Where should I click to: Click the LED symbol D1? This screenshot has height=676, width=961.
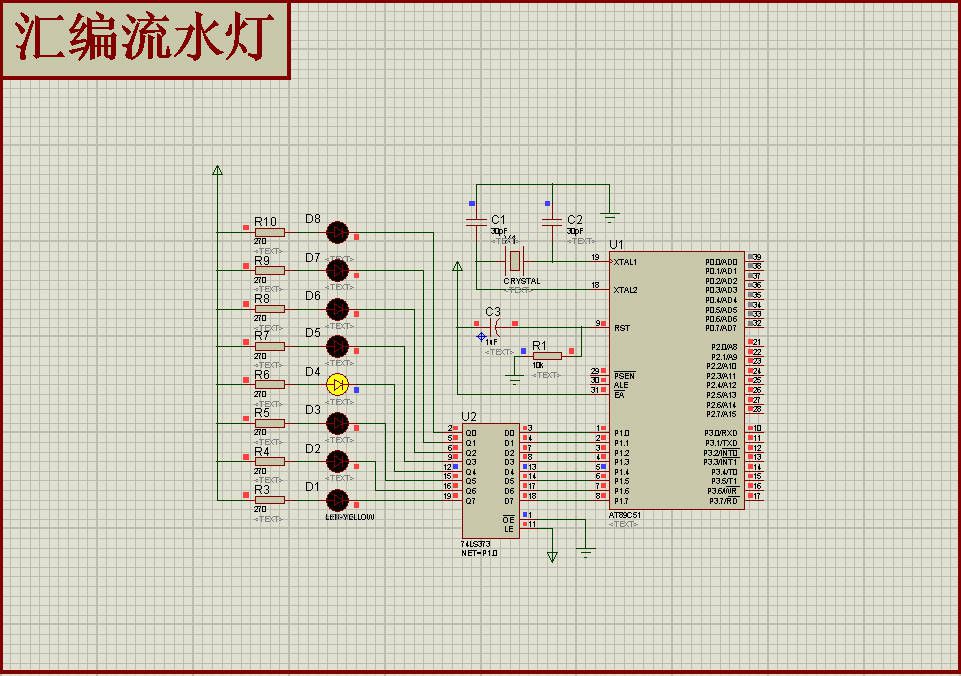pyautogui.click(x=337, y=500)
